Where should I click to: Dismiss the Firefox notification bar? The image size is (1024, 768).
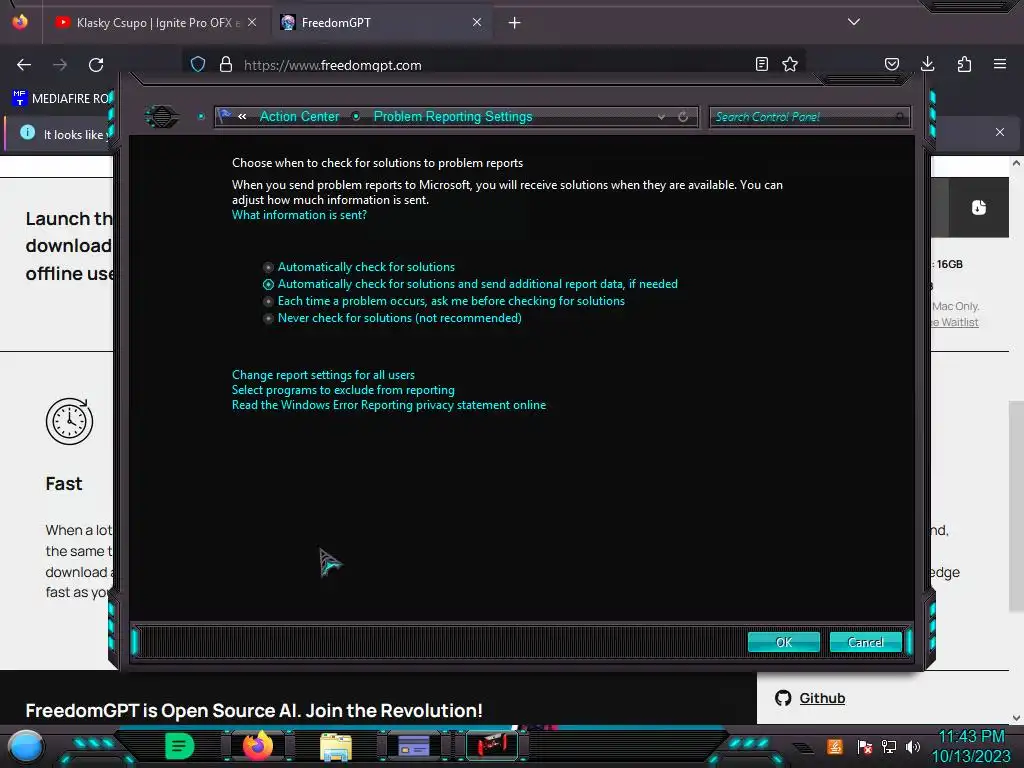pos(1000,132)
